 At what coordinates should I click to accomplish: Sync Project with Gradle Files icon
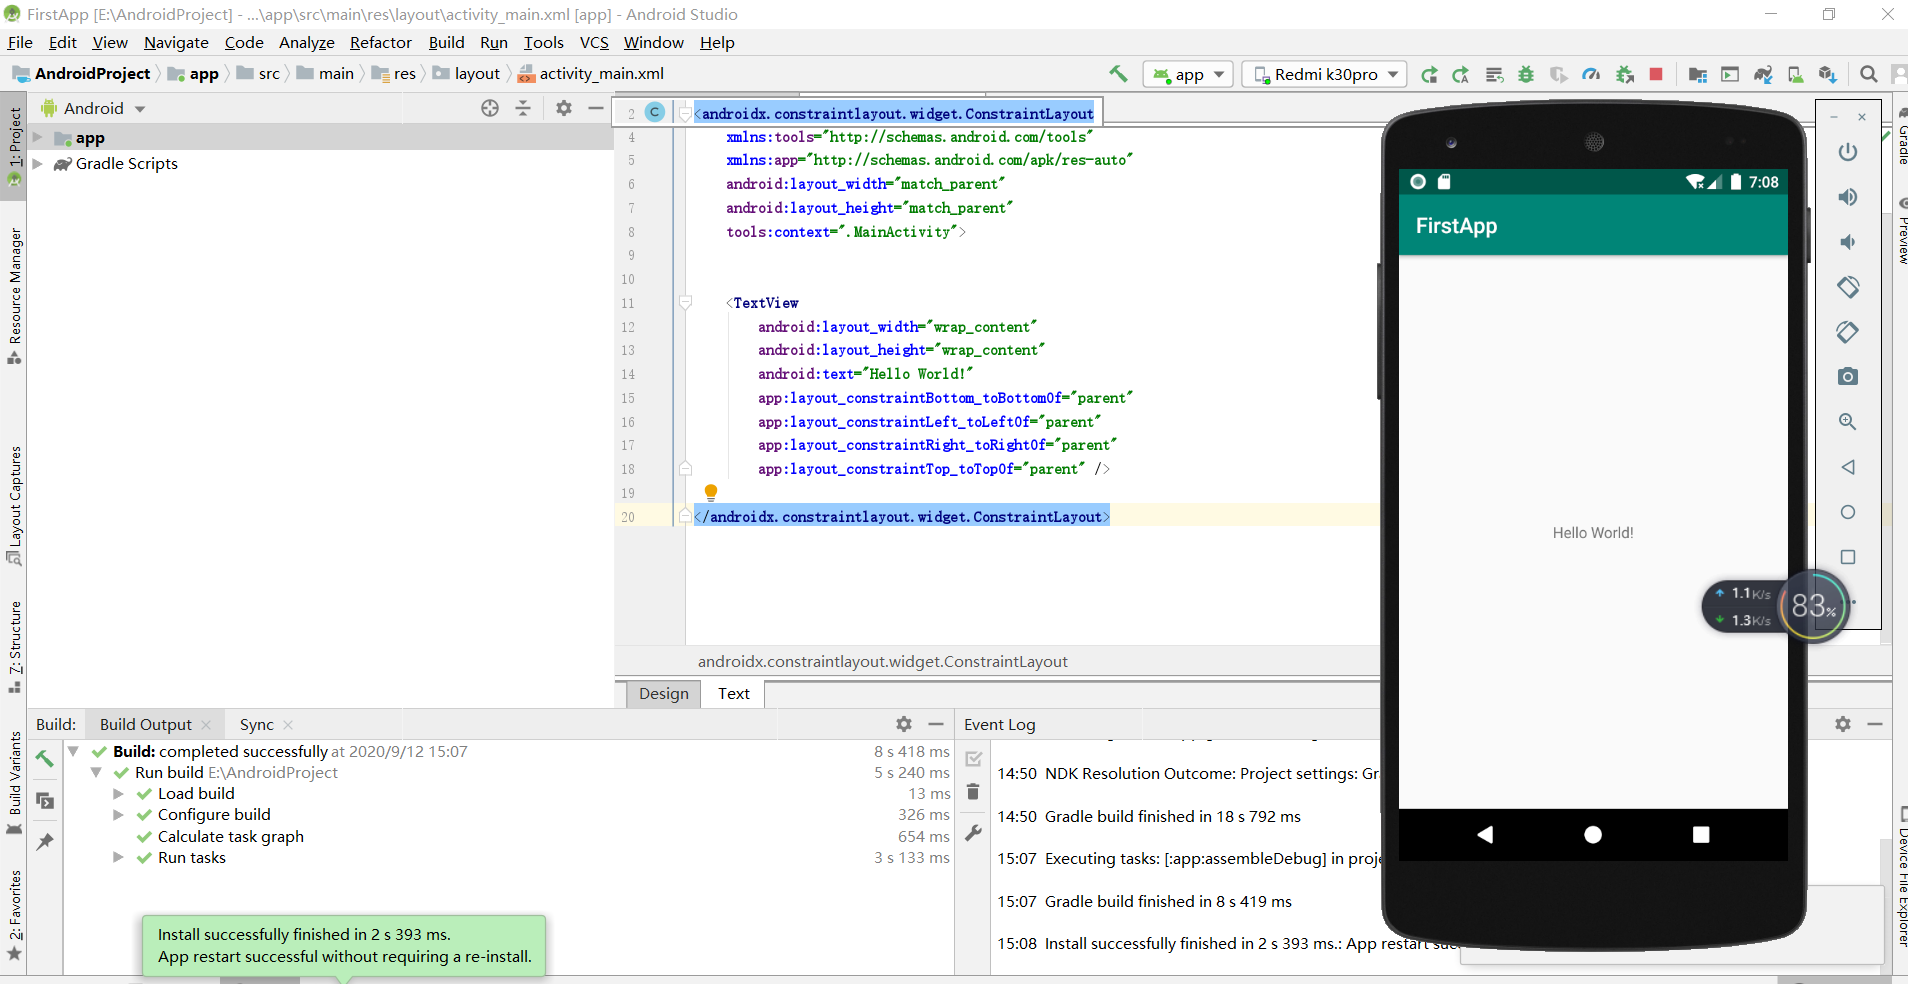click(x=1763, y=74)
